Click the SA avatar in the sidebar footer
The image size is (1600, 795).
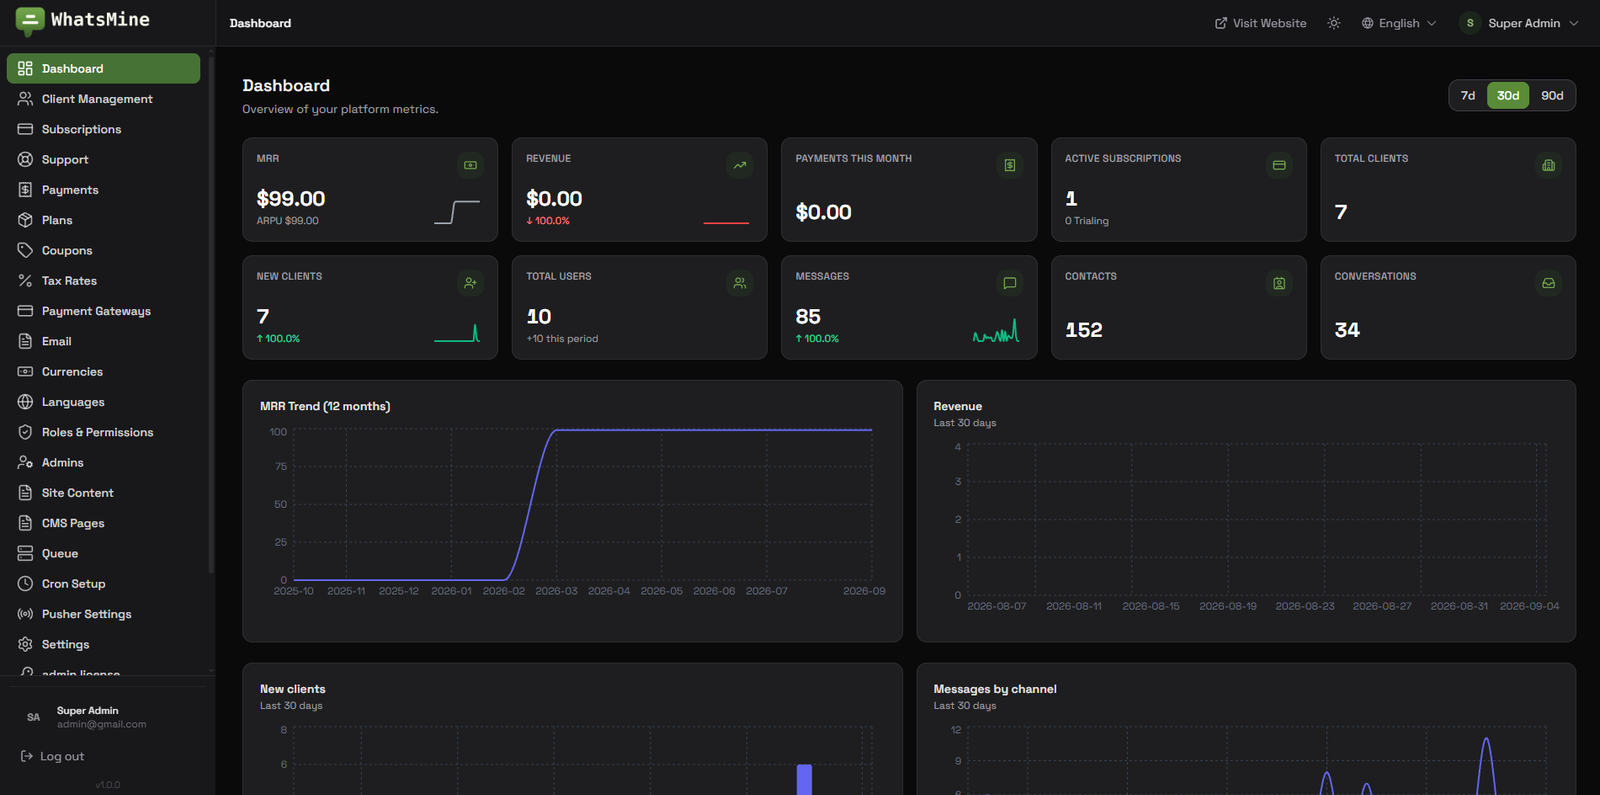(33, 717)
